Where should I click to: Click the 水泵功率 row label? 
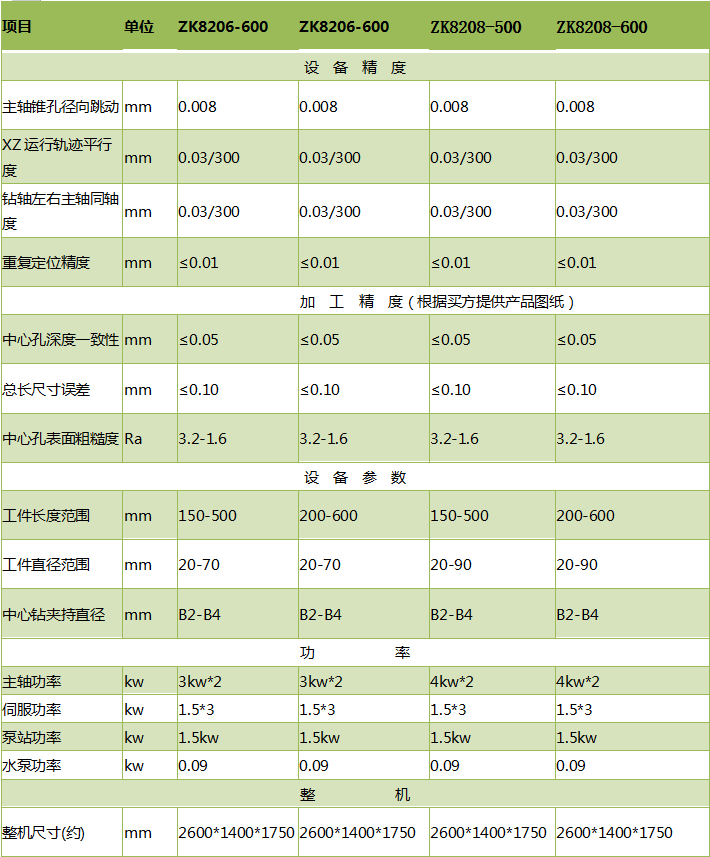(32, 766)
